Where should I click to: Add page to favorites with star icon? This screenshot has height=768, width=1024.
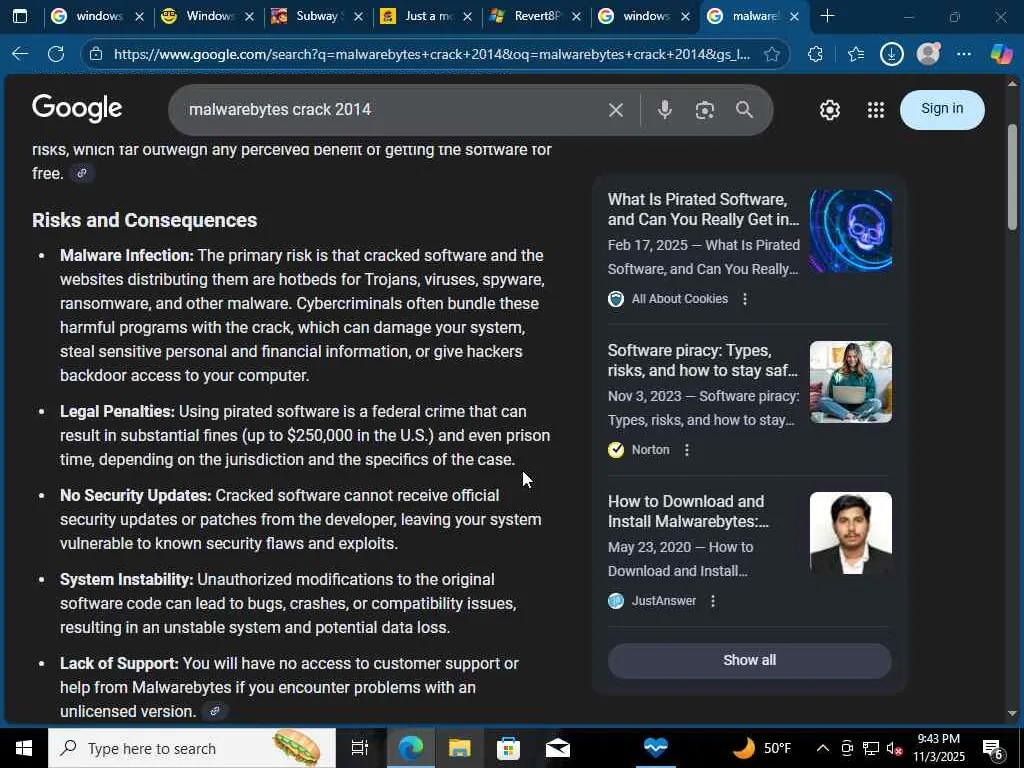pos(772,54)
